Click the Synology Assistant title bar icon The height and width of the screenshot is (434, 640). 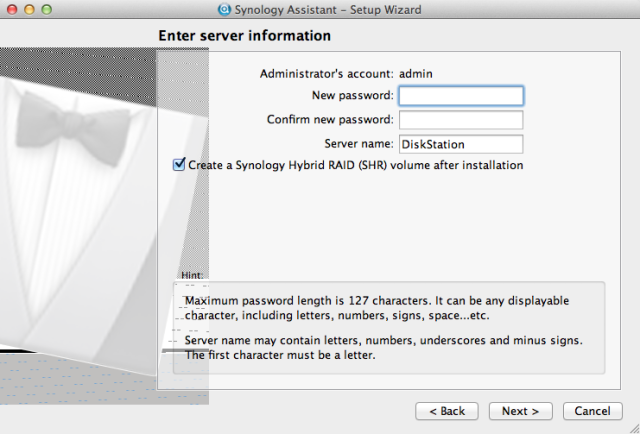pyautogui.click(x=224, y=9)
